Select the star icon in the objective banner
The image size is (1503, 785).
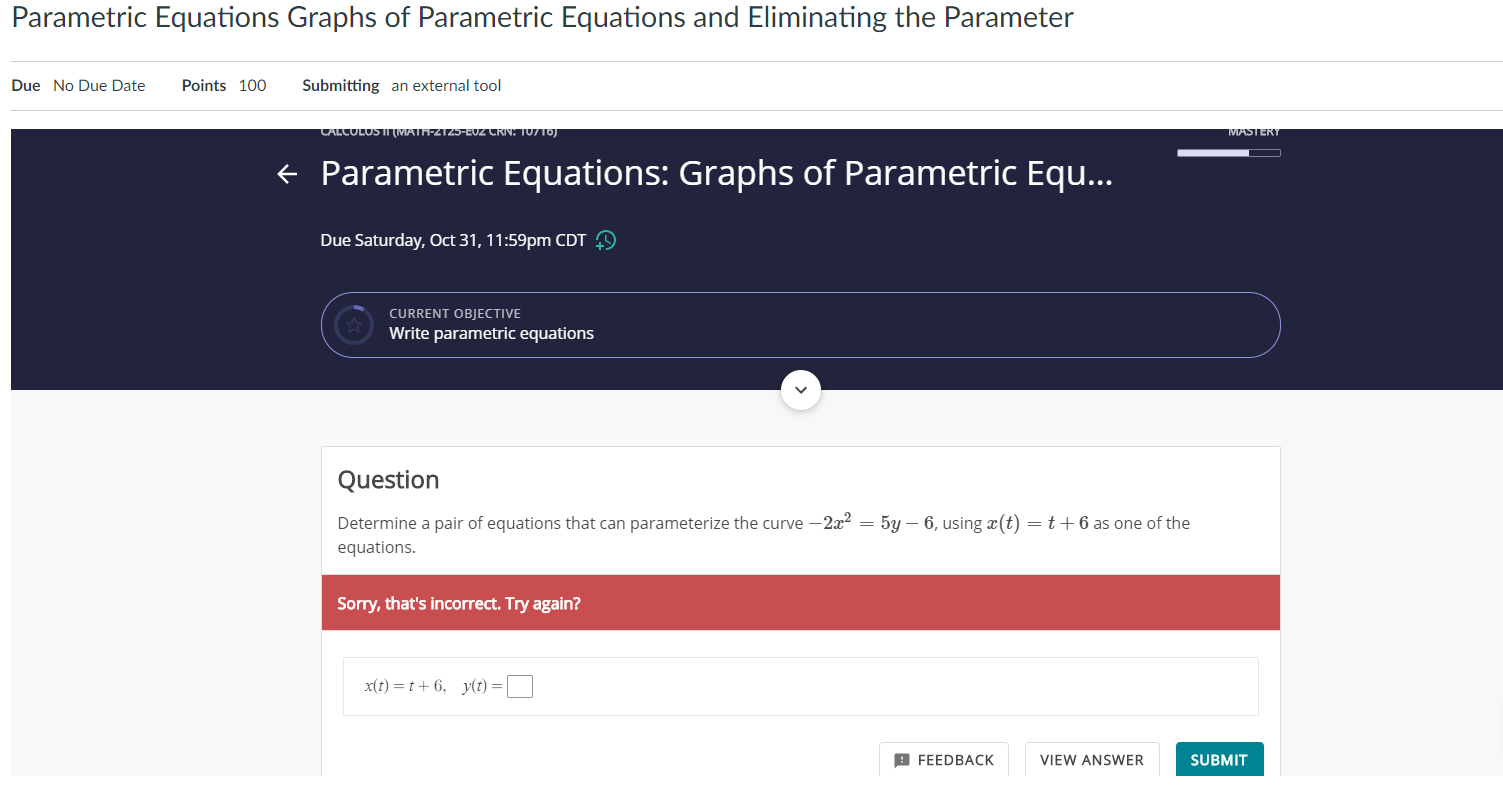(353, 324)
